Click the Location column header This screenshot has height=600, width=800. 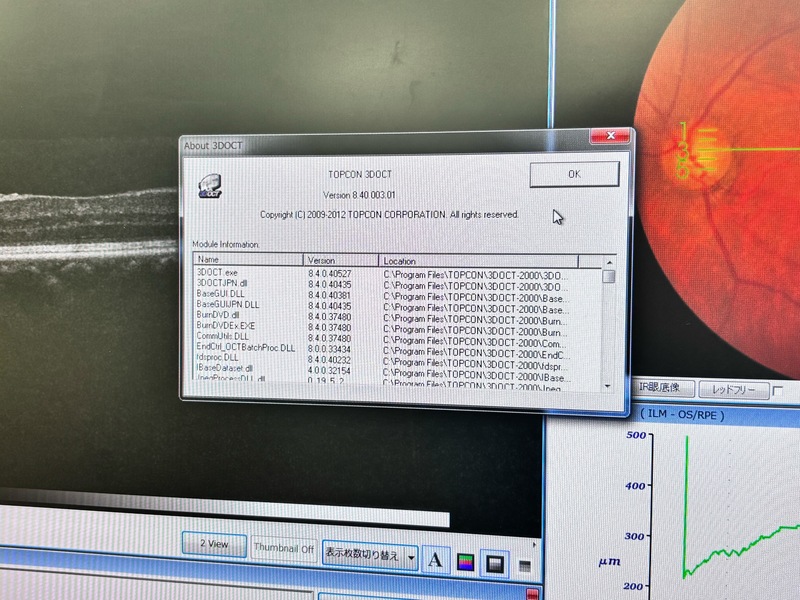pyautogui.click(x=490, y=261)
